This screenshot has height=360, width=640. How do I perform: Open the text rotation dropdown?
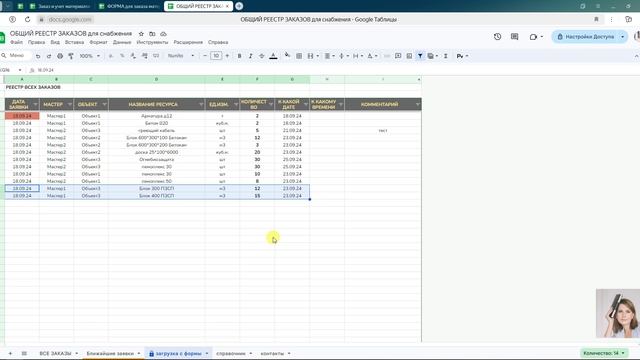point(372,56)
